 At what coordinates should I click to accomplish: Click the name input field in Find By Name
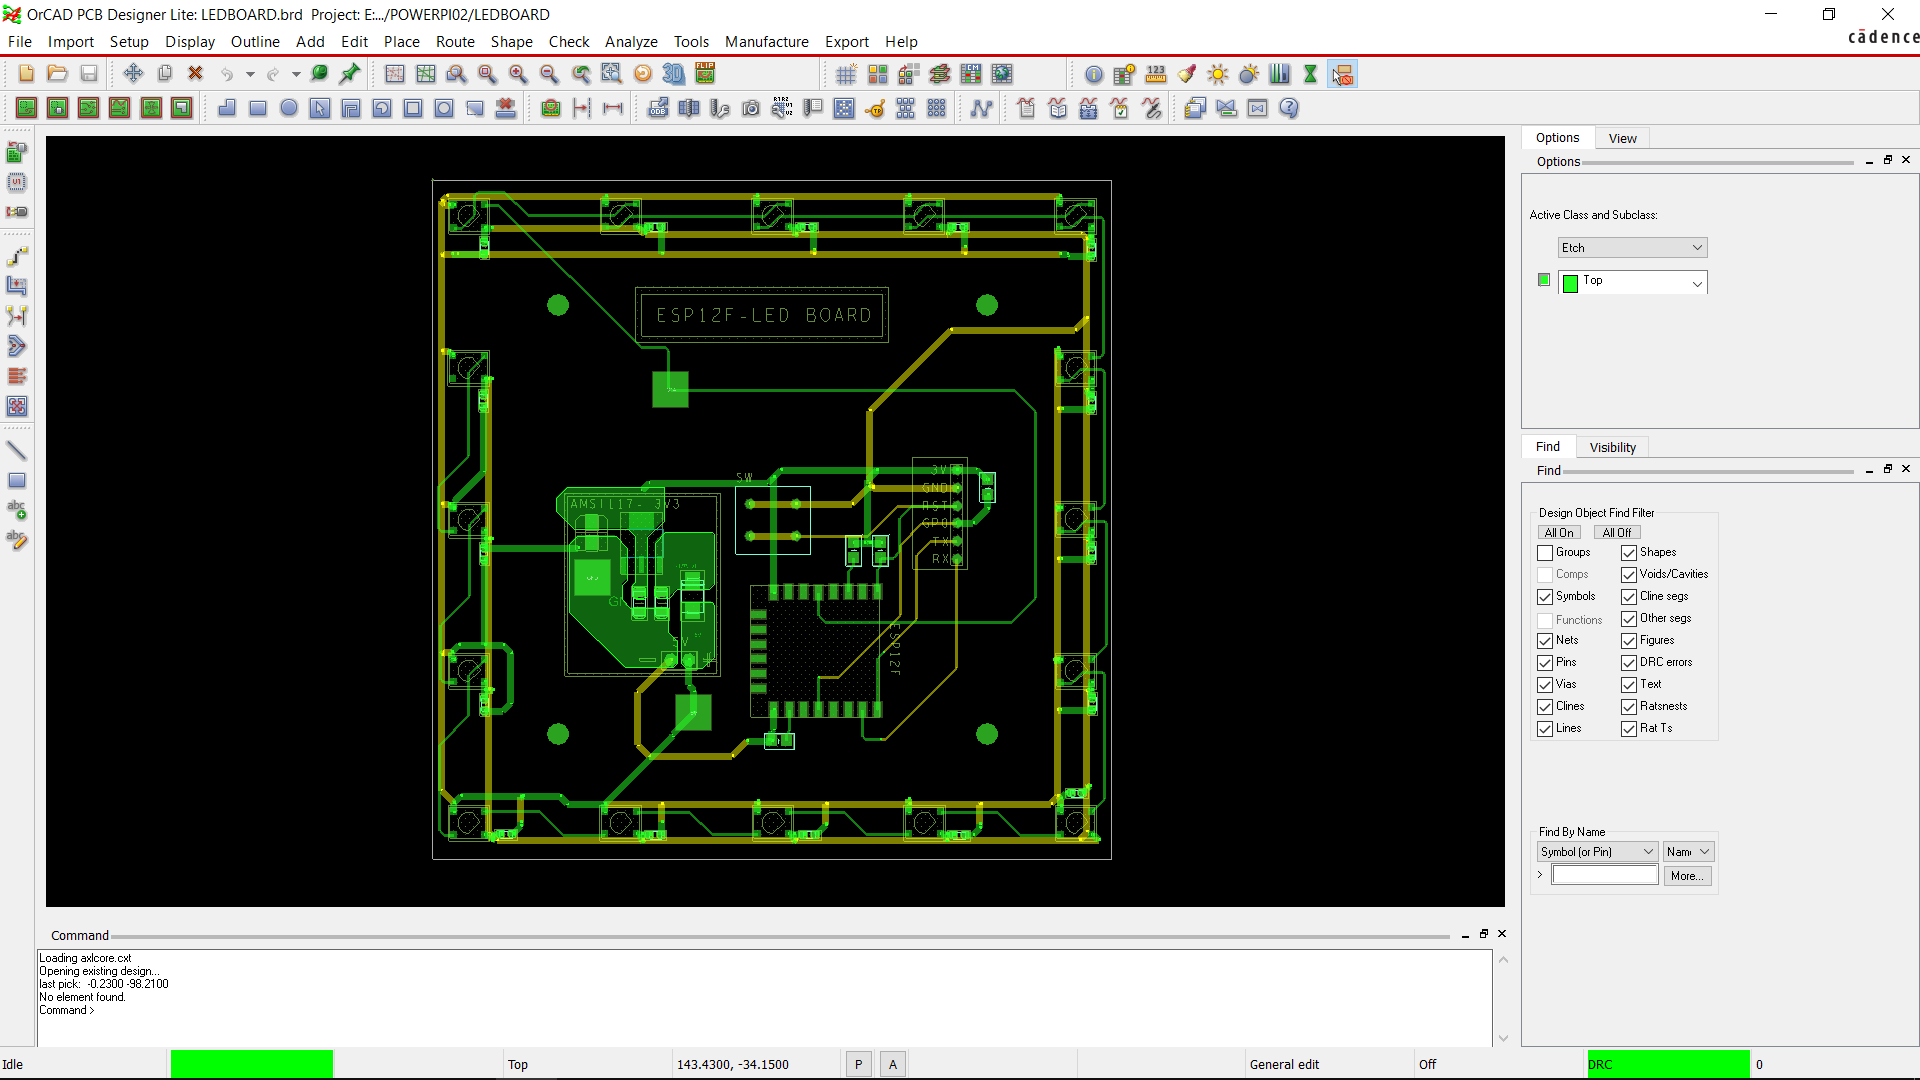click(x=1605, y=876)
